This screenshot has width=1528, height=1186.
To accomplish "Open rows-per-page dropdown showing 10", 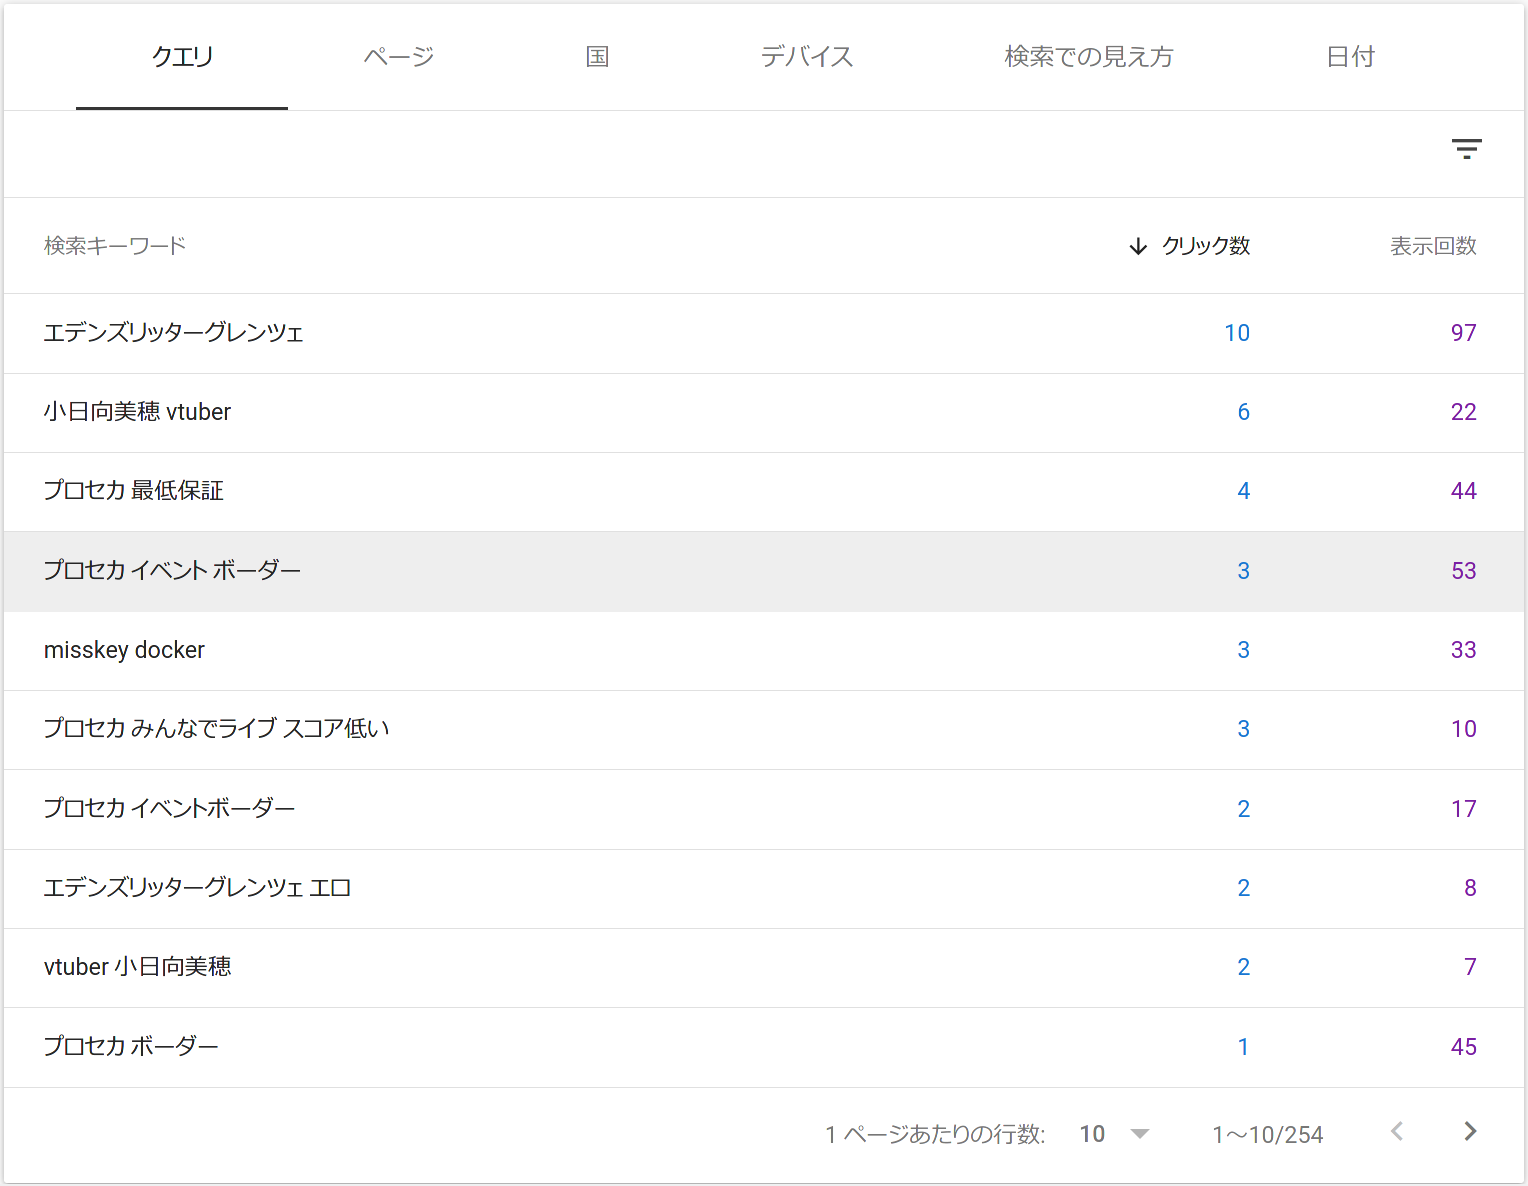I will 1114,1134.
